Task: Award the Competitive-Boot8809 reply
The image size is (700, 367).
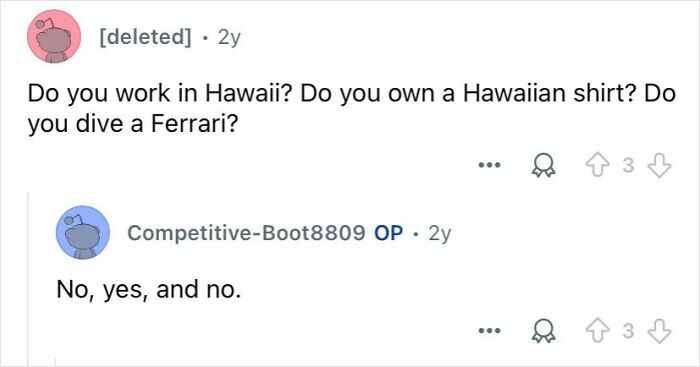Action: click(x=543, y=332)
